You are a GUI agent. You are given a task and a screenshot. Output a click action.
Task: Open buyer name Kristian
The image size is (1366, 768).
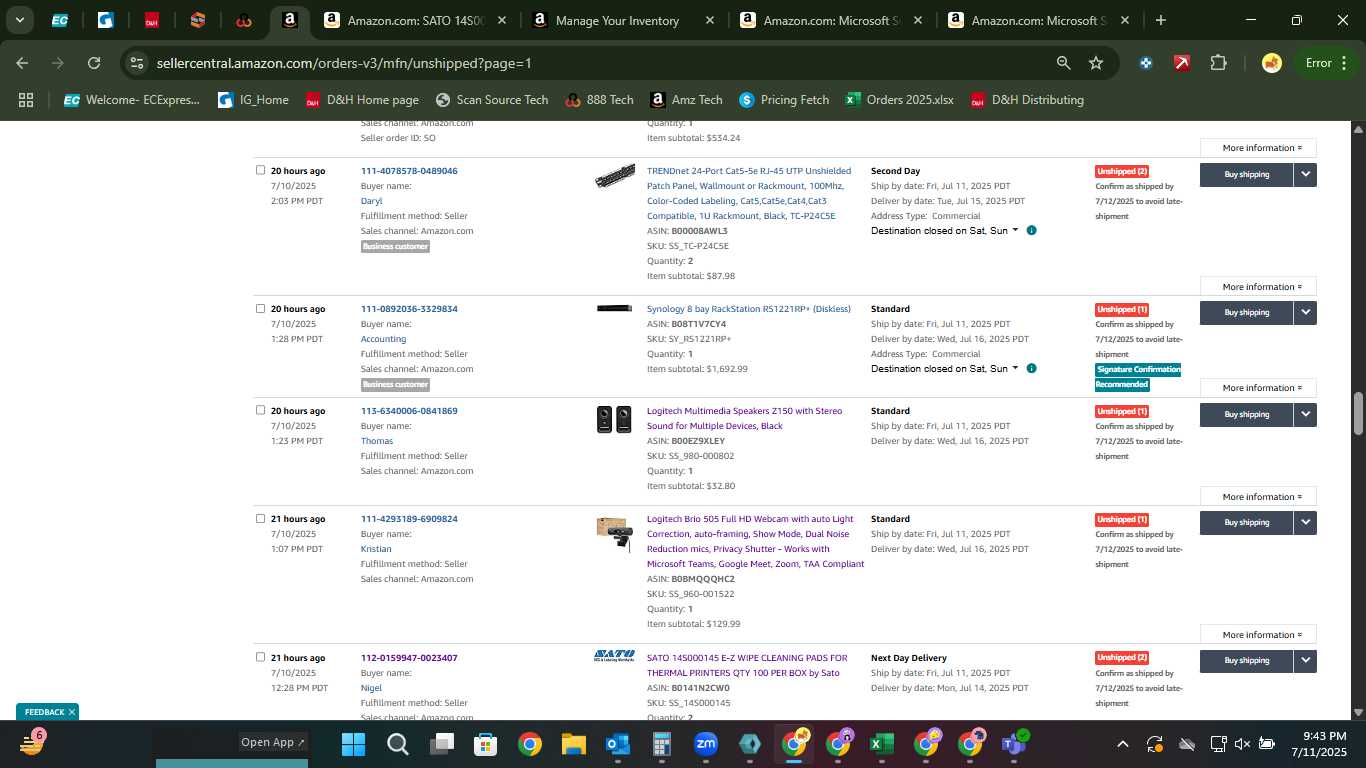[376, 549]
